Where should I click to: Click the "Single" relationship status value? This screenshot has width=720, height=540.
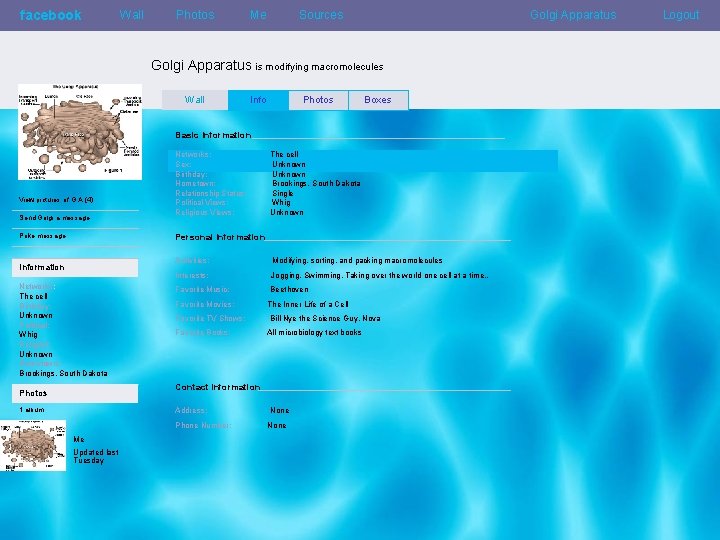pyautogui.click(x=283, y=193)
